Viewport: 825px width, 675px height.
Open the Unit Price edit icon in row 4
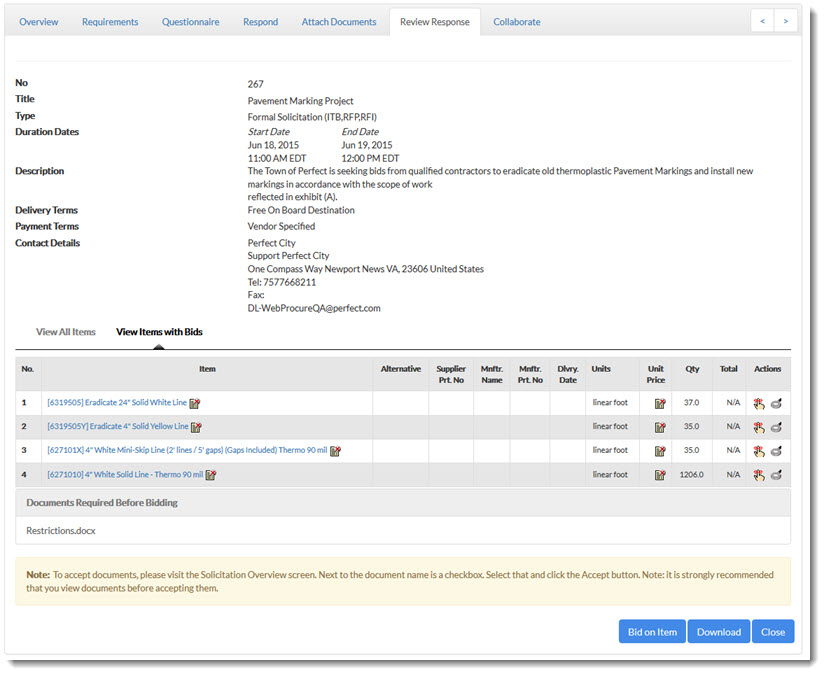click(x=660, y=475)
